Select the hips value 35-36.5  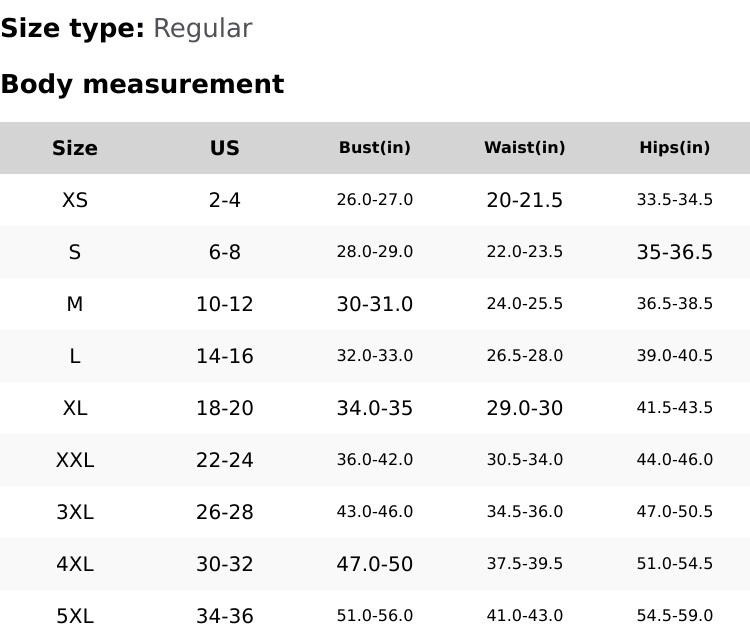(675, 252)
